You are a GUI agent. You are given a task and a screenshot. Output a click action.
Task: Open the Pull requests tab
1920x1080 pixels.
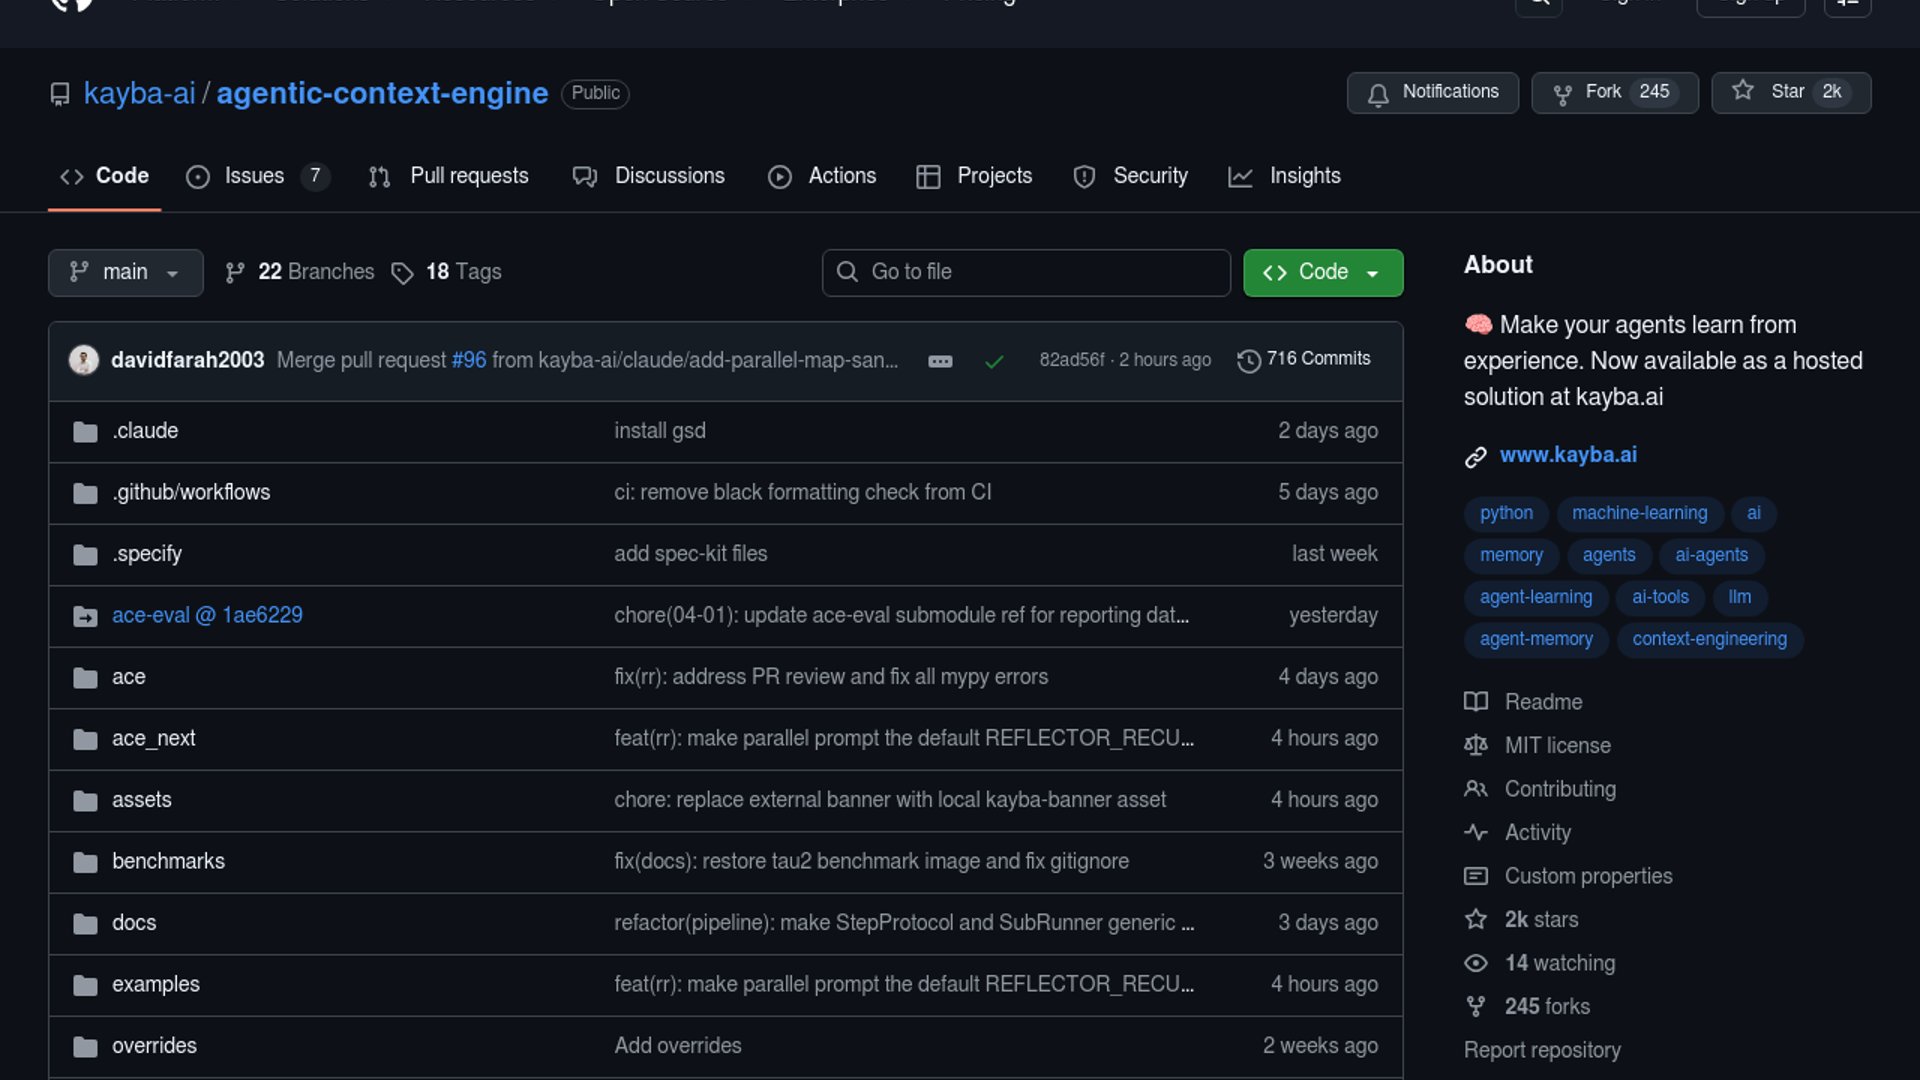[449, 176]
